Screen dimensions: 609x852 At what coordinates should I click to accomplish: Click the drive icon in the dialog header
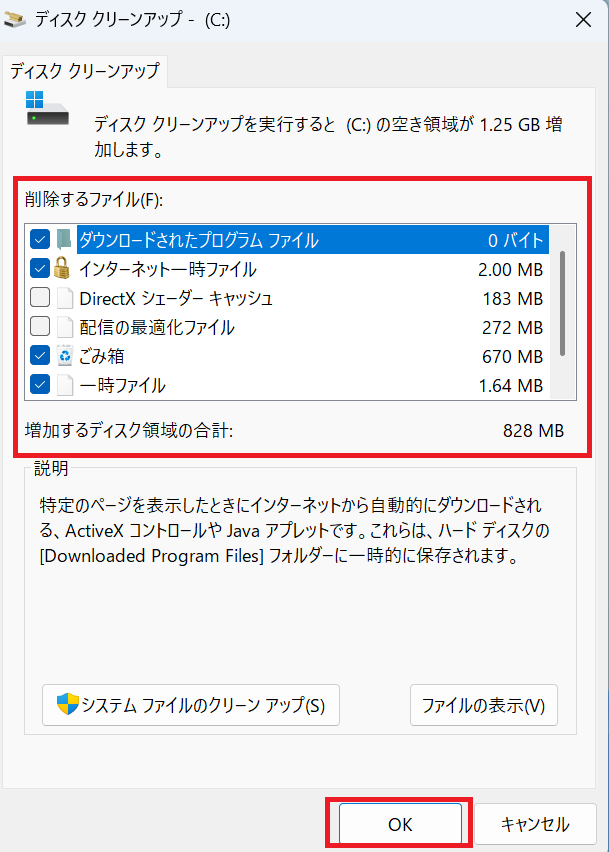[x=48, y=109]
